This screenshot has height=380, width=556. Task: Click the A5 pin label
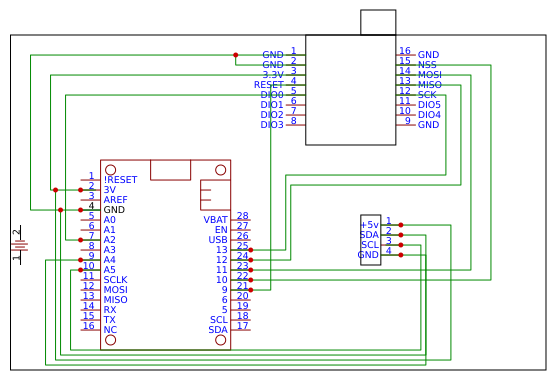[x=109, y=270]
